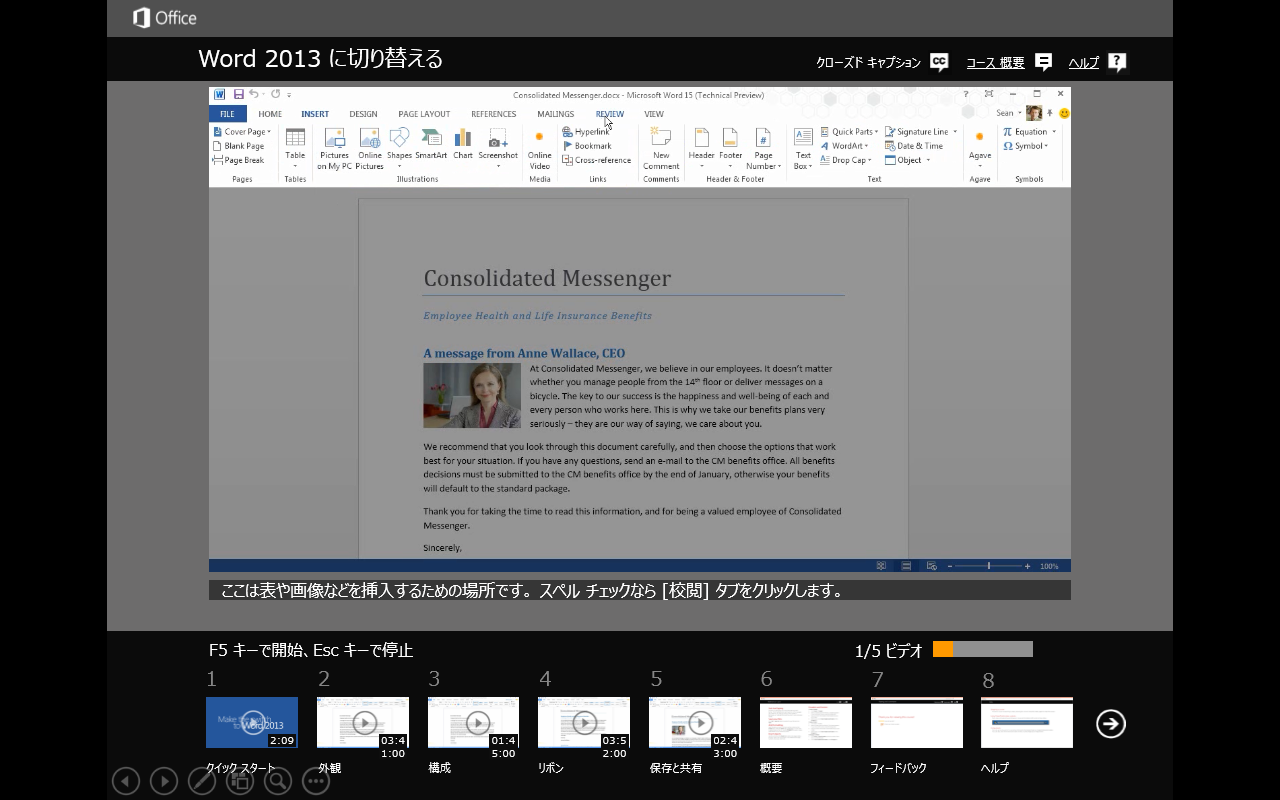The image size is (1280, 800).
Task: Click the Office logo in the header
Action: click(x=165, y=18)
